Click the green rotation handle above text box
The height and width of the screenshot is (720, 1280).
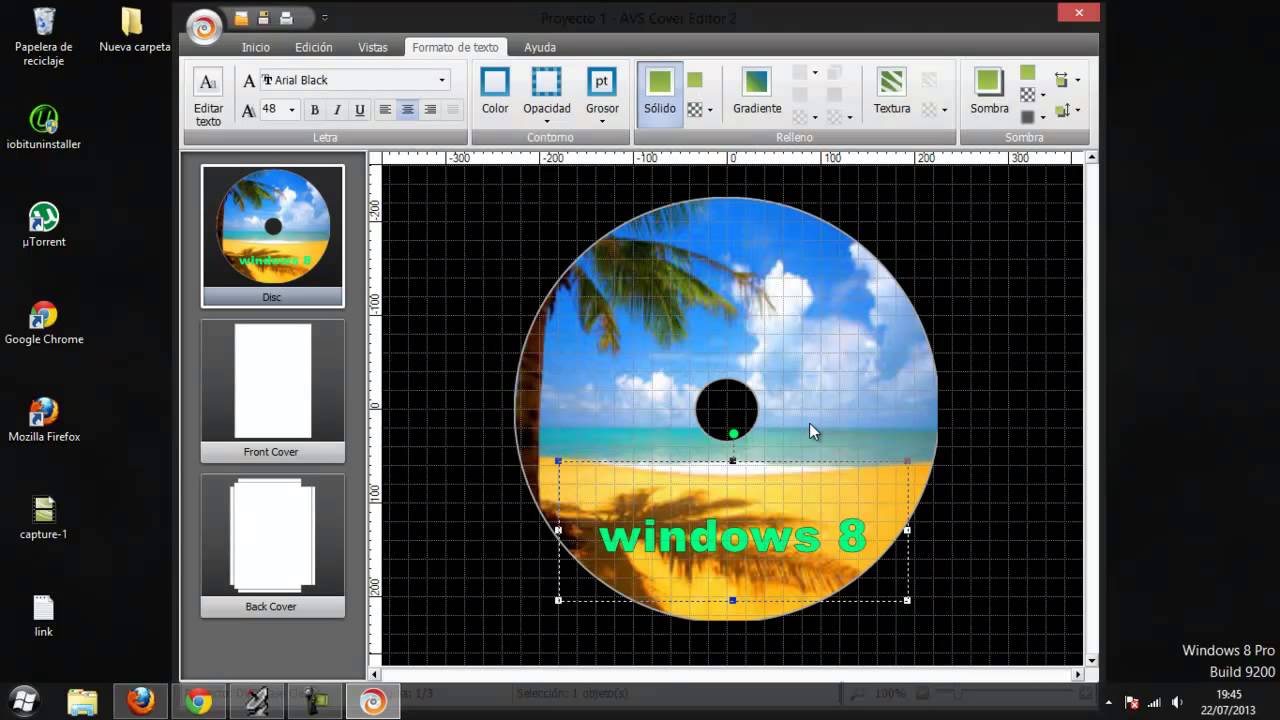[x=733, y=434]
